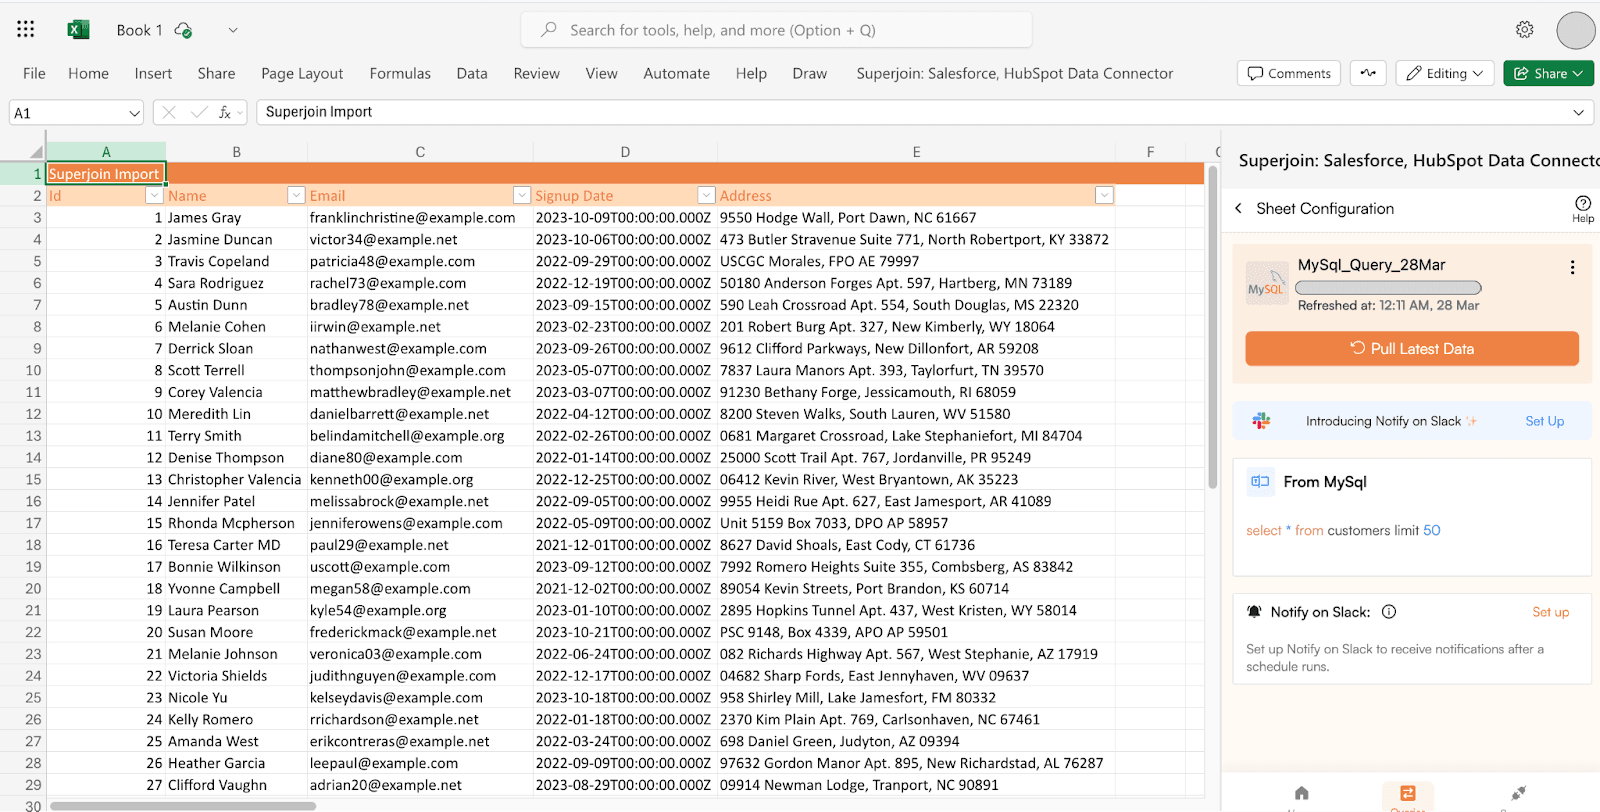The height and width of the screenshot is (812, 1600).
Task: Open the MySql_Query_28Mar three-dot menu
Action: (x=1572, y=267)
